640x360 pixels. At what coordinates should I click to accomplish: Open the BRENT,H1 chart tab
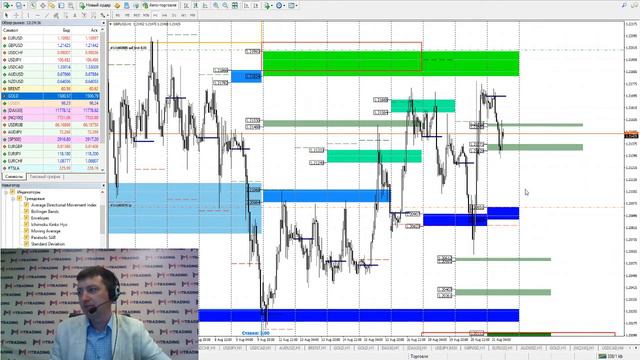(316, 348)
